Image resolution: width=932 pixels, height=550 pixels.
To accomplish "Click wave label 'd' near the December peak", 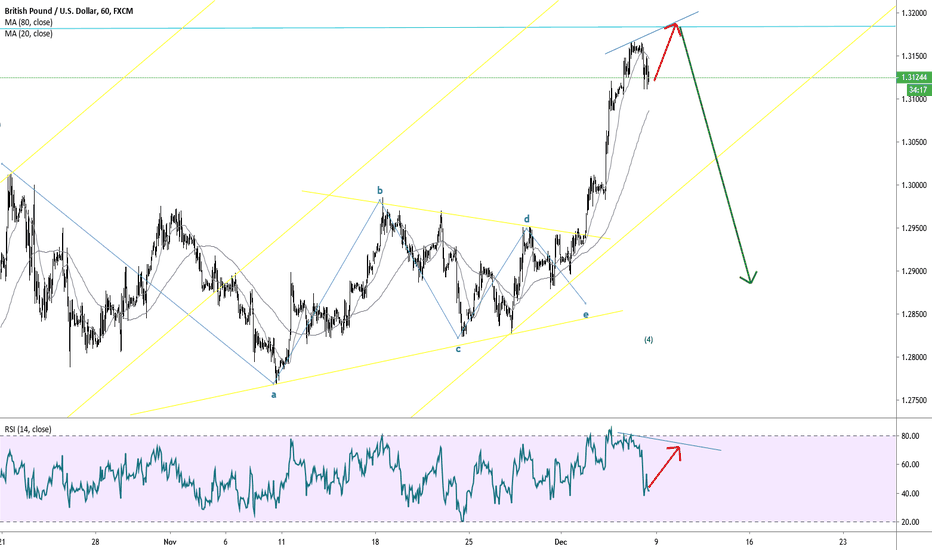I will [x=528, y=218].
